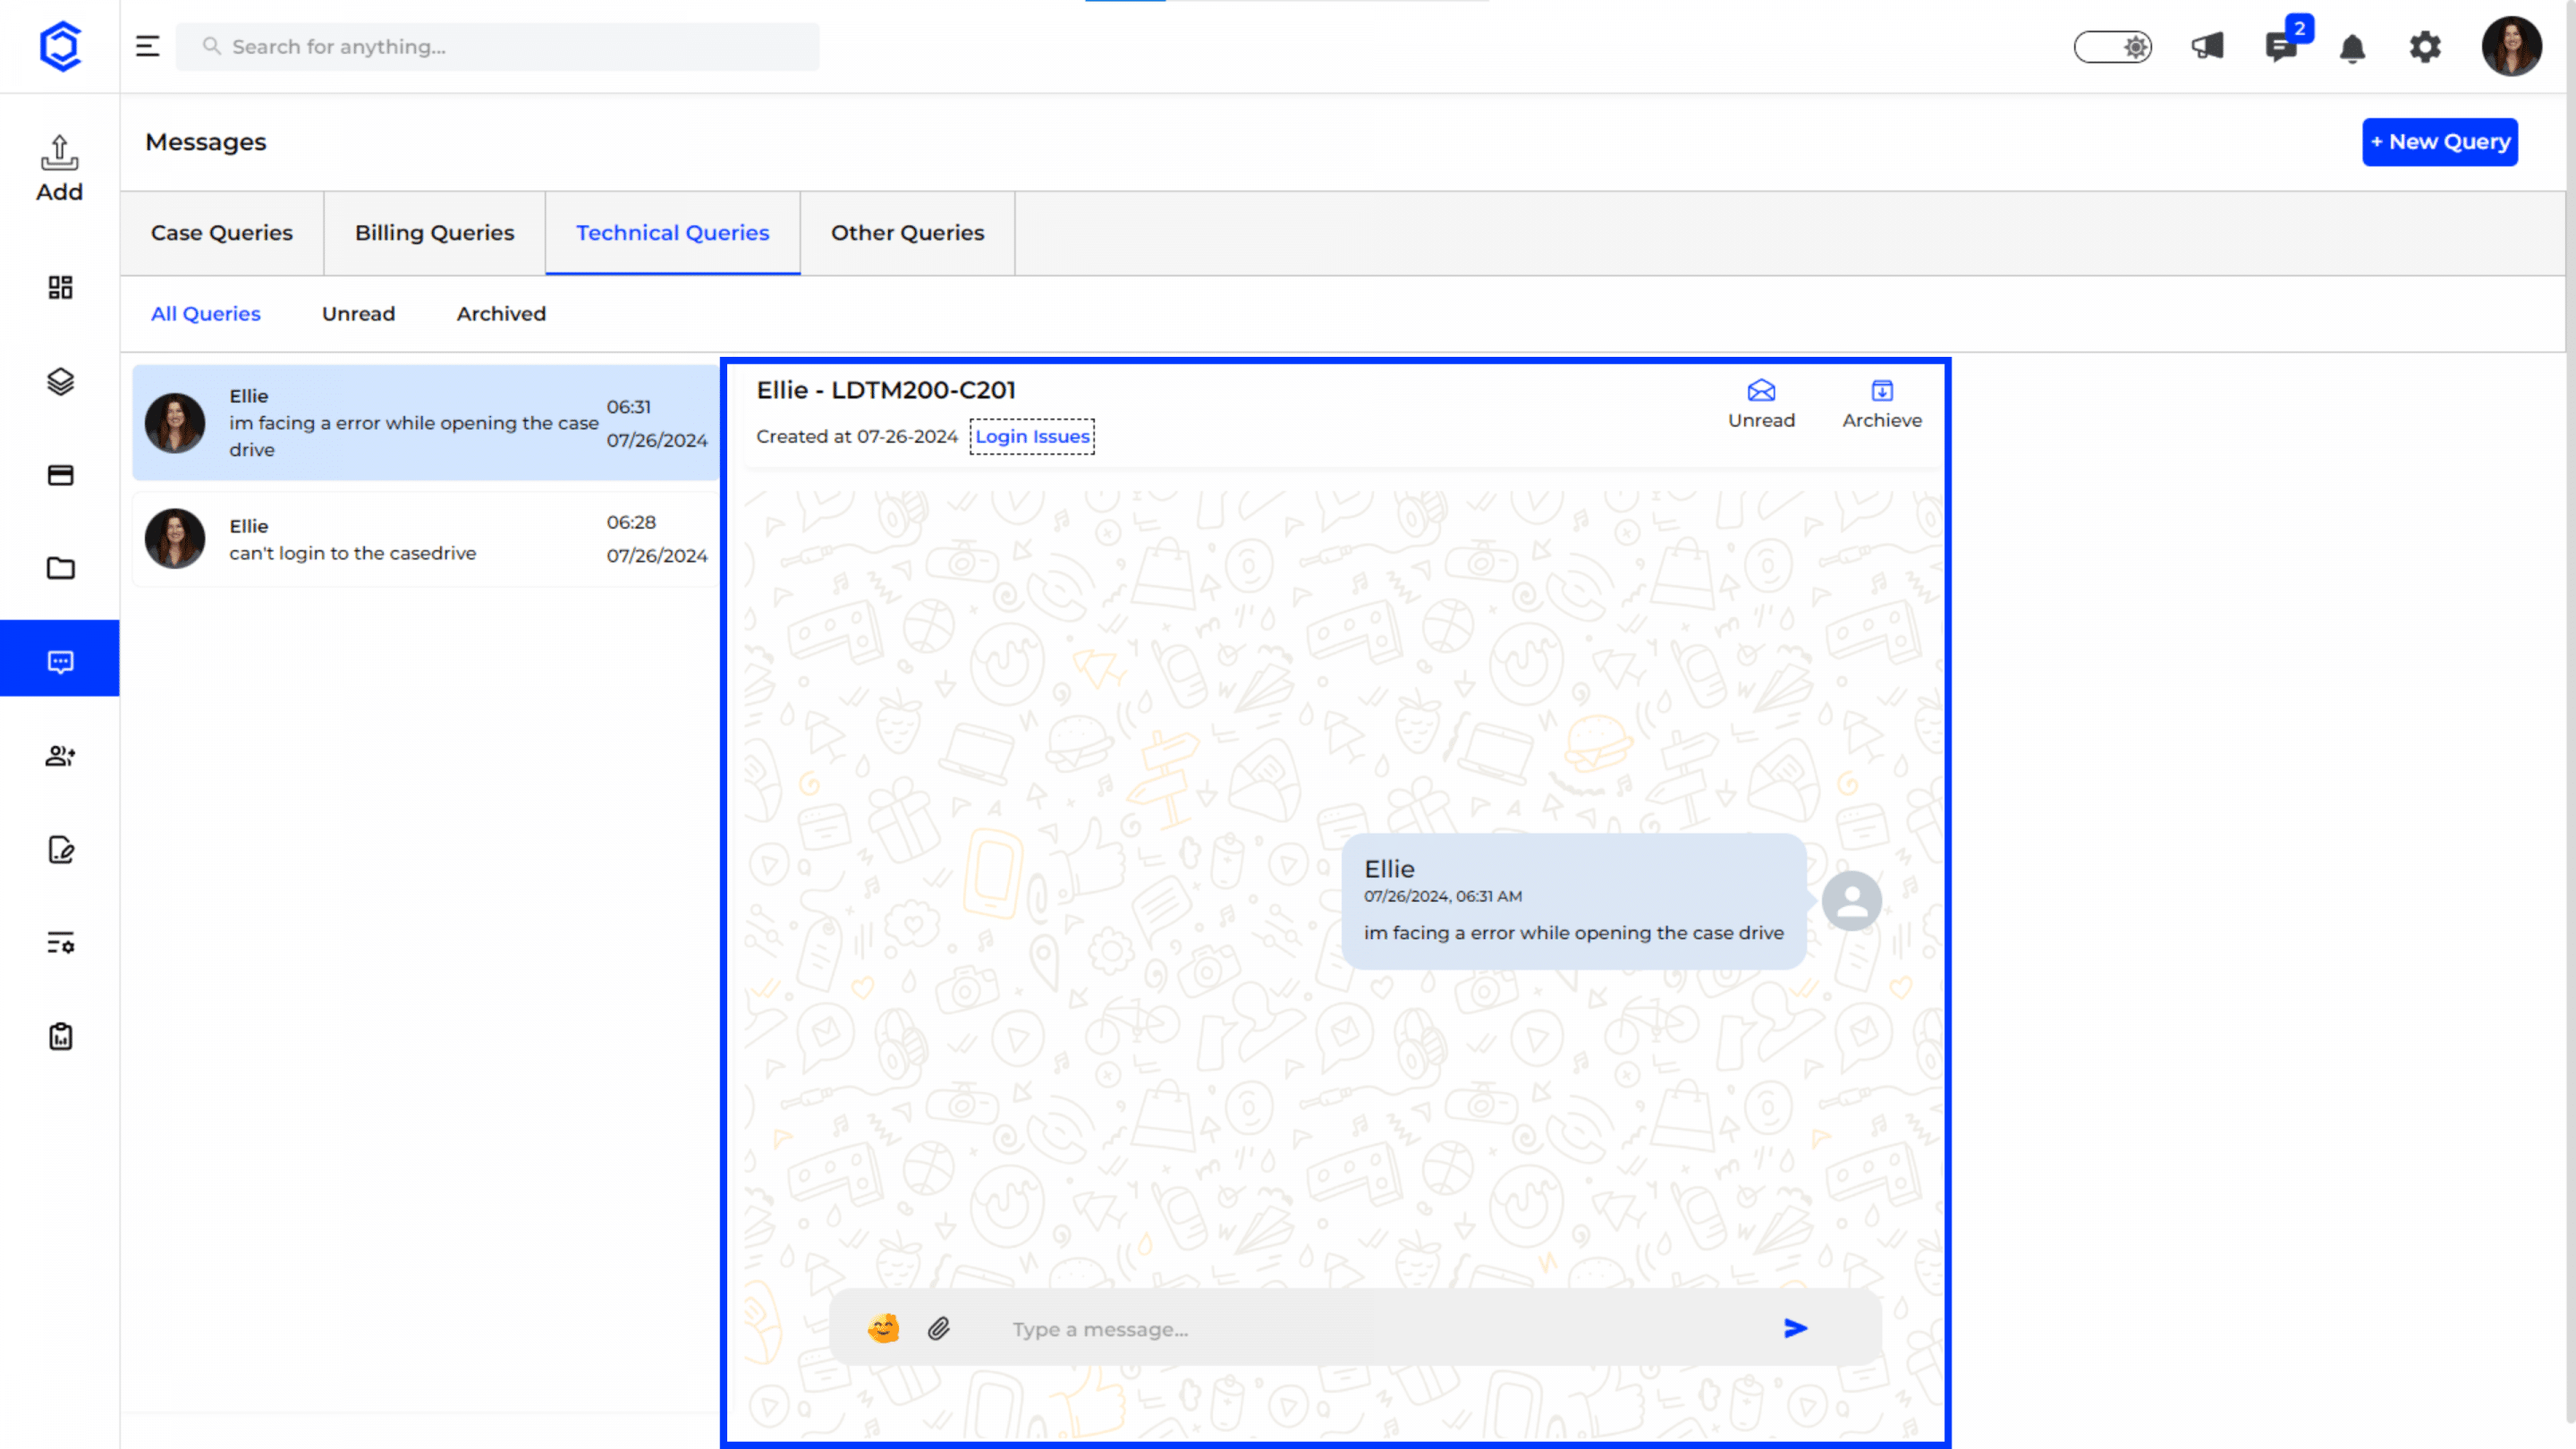Open the notifications bell

(2352, 48)
